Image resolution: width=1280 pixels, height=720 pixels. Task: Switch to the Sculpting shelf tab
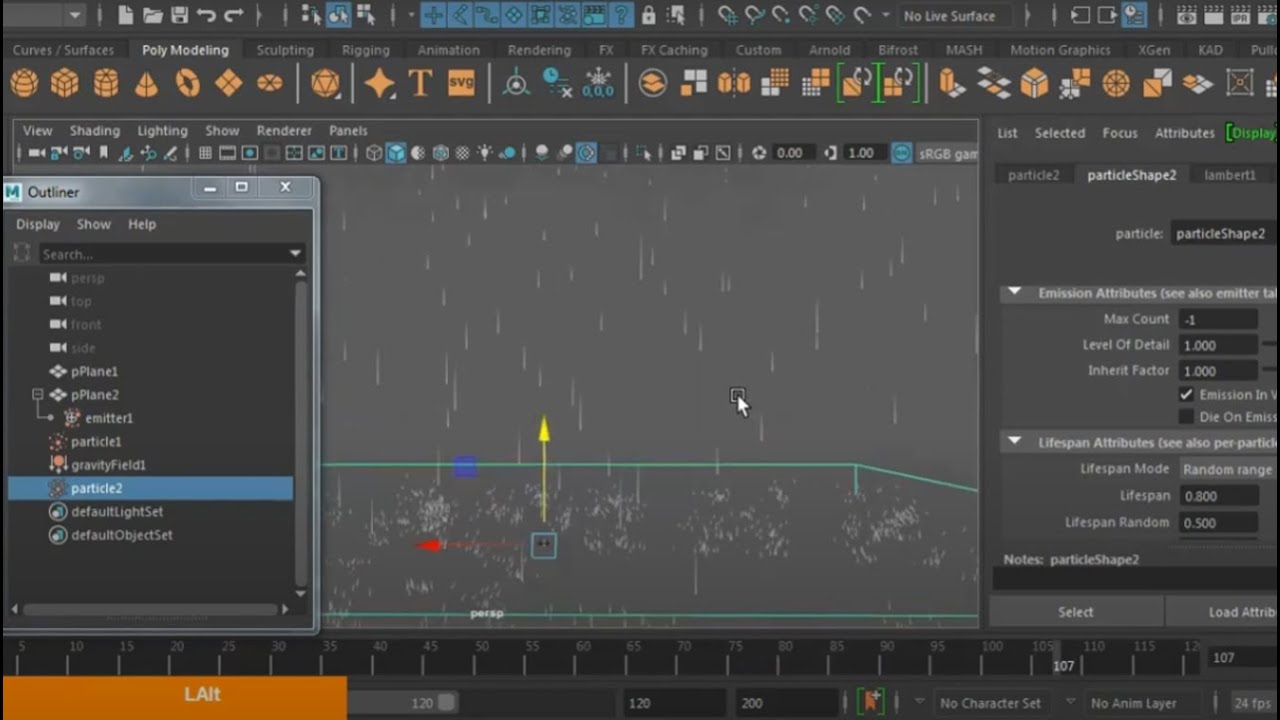285,50
